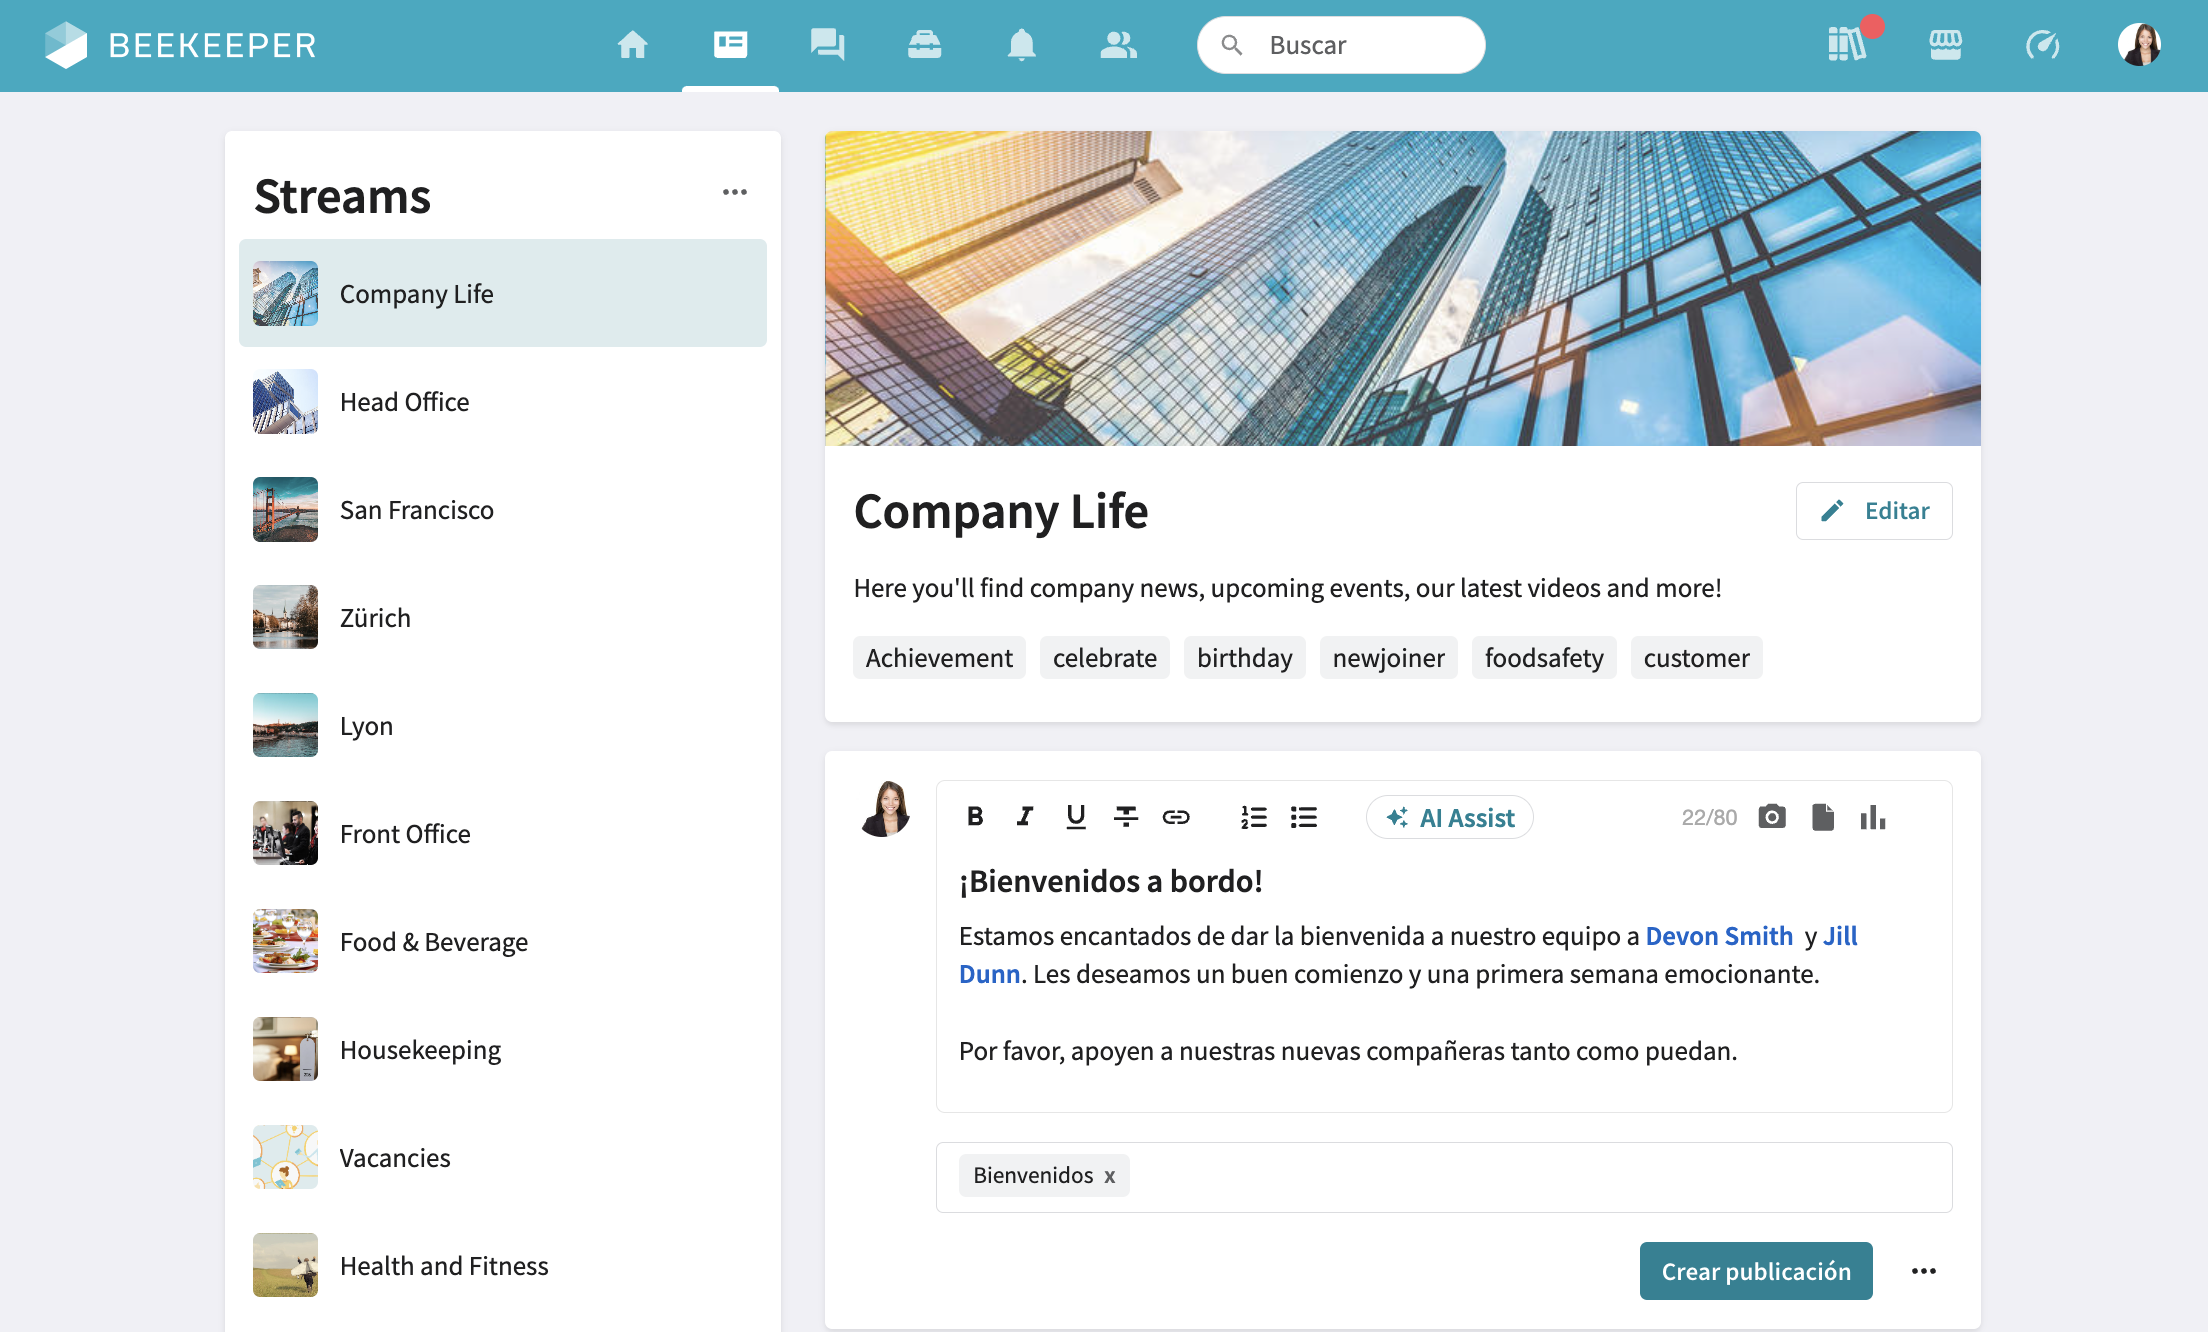Toggle underline formatting in the editor
The width and height of the screenshot is (2208, 1332).
1075,817
